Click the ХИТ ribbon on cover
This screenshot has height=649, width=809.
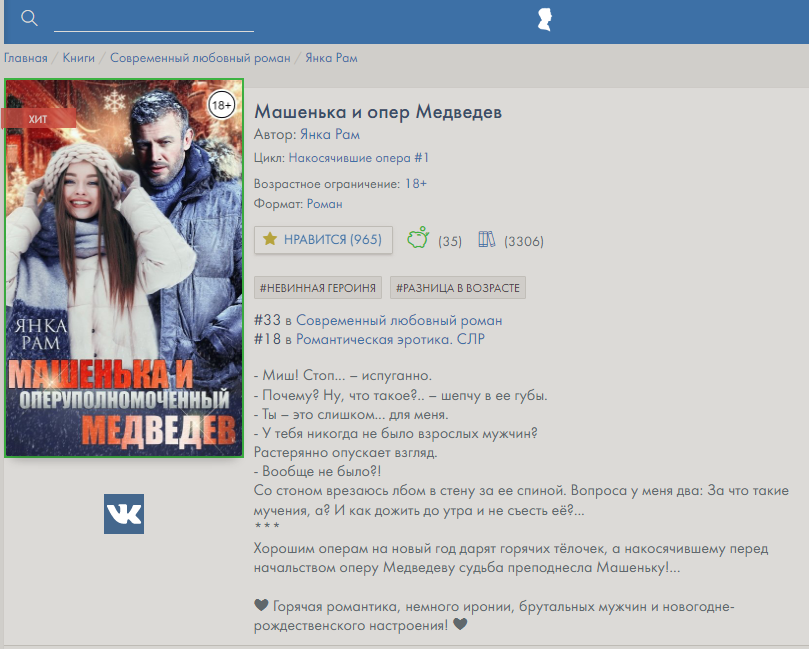point(38,119)
